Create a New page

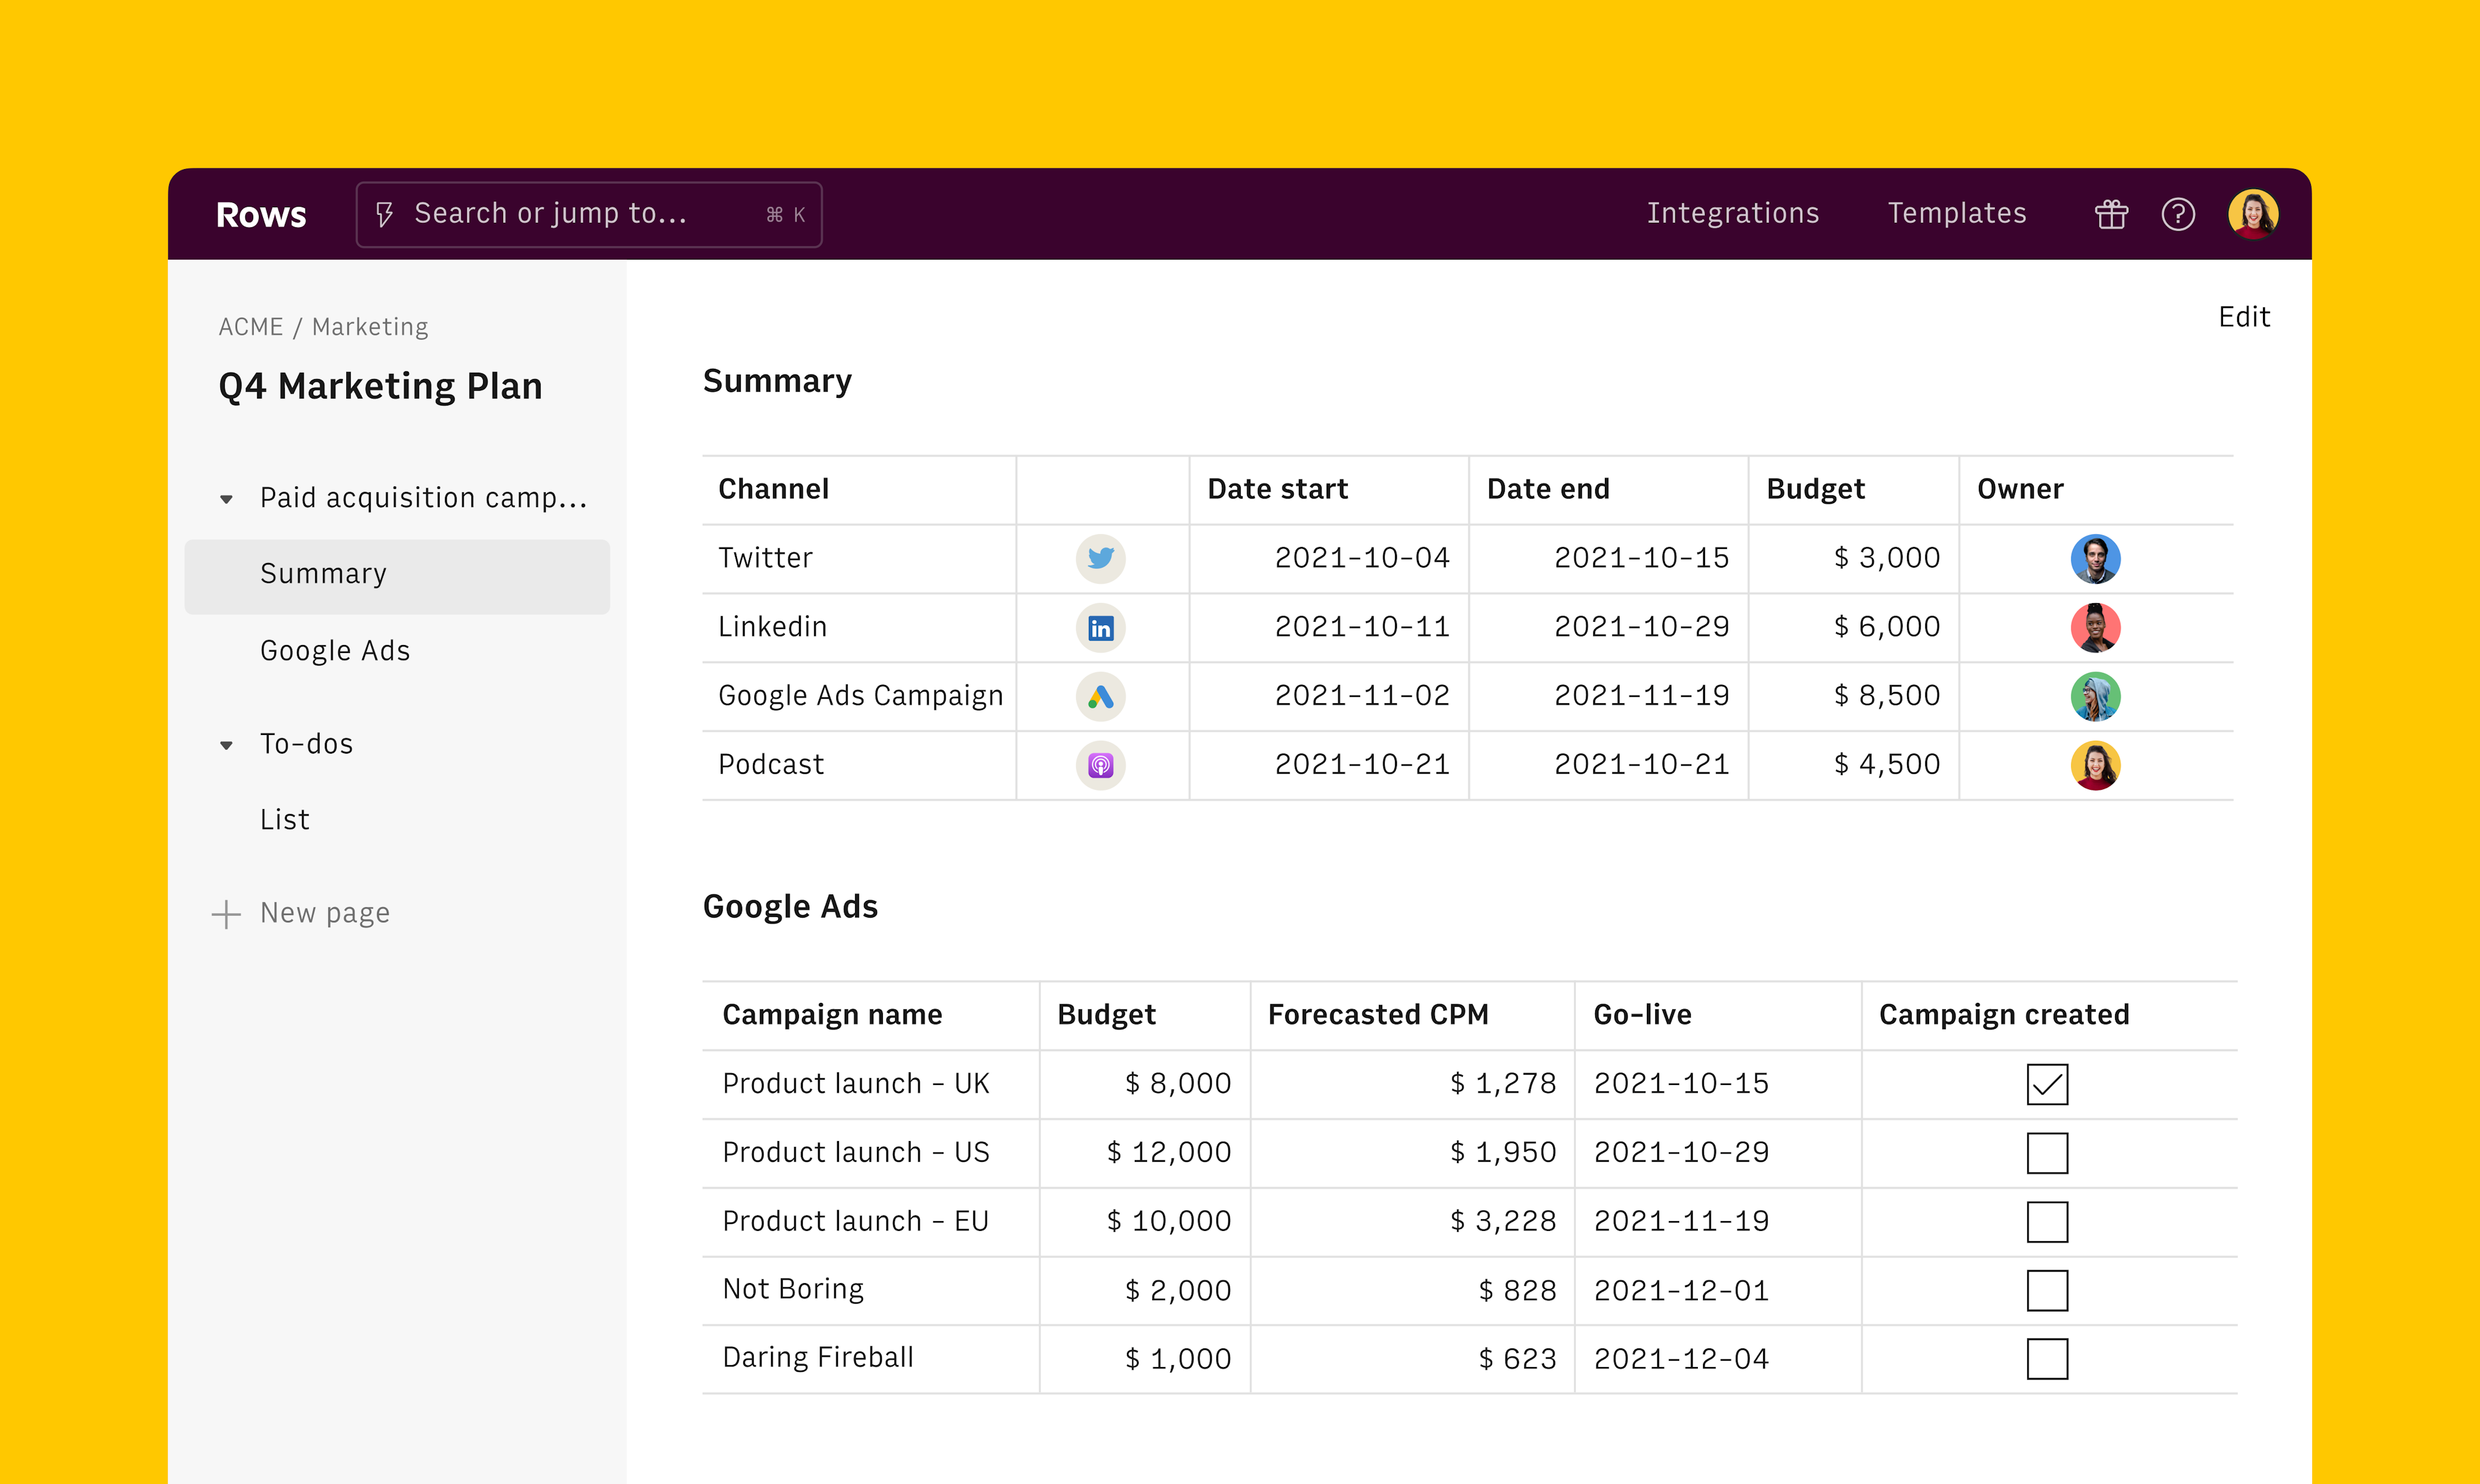tap(324, 912)
